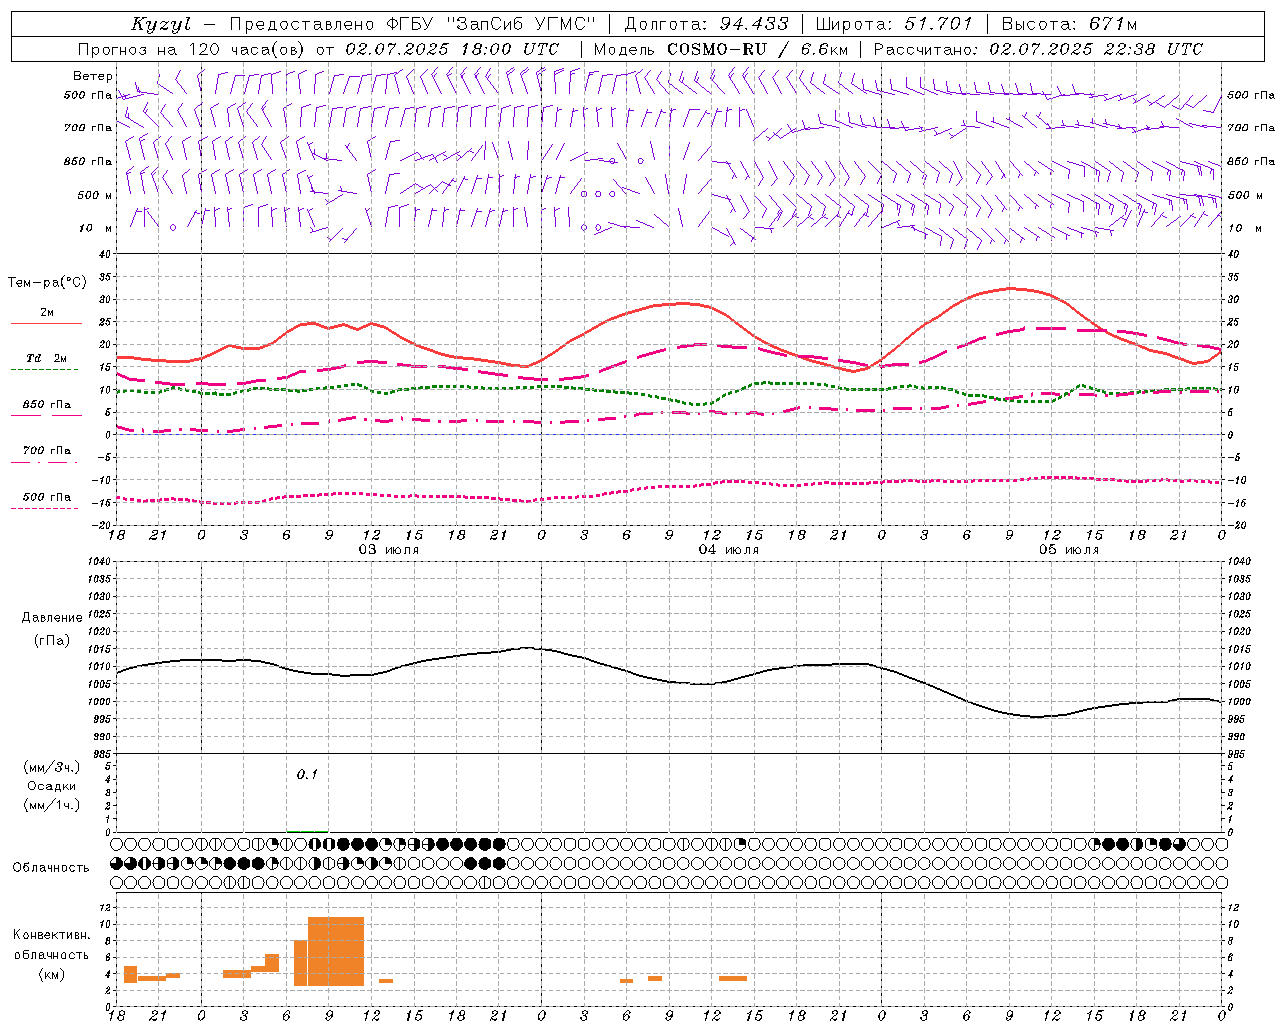
Task: Click the 'Давление' pressure panel label
Action: pyautogui.click(x=52, y=618)
